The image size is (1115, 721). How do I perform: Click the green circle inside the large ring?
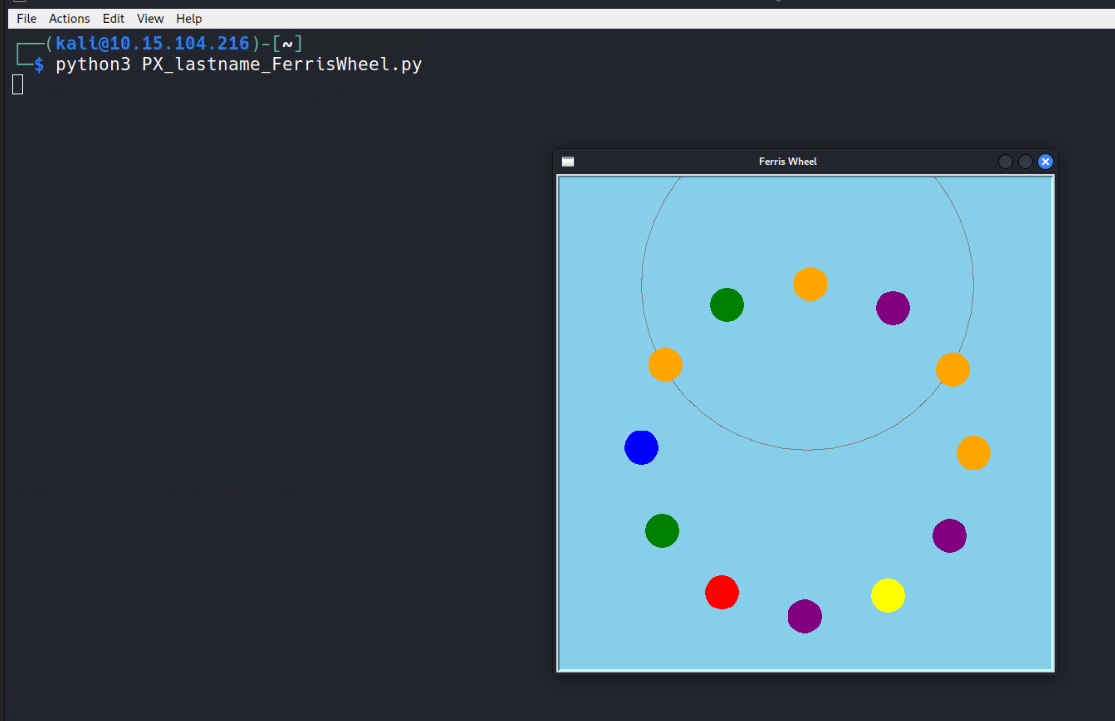pos(727,305)
